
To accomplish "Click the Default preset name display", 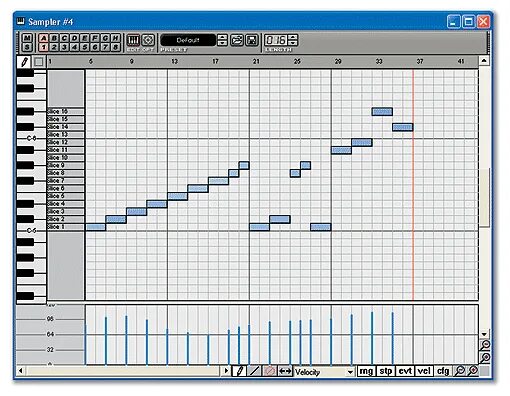I will pos(188,40).
